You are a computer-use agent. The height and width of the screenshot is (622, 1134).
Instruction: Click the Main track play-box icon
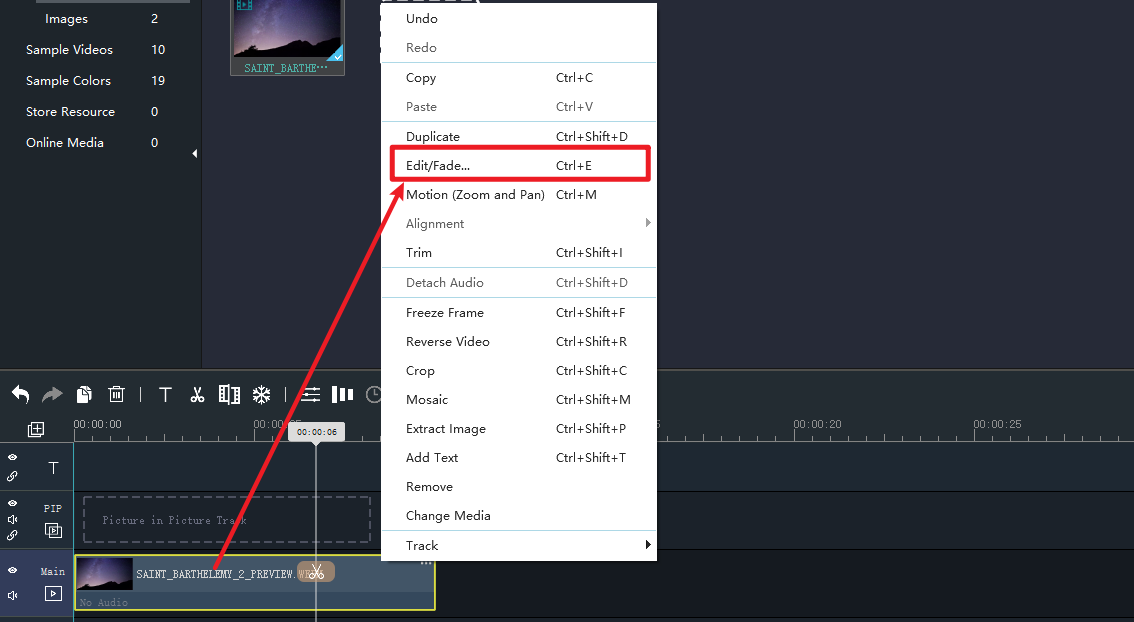53,593
